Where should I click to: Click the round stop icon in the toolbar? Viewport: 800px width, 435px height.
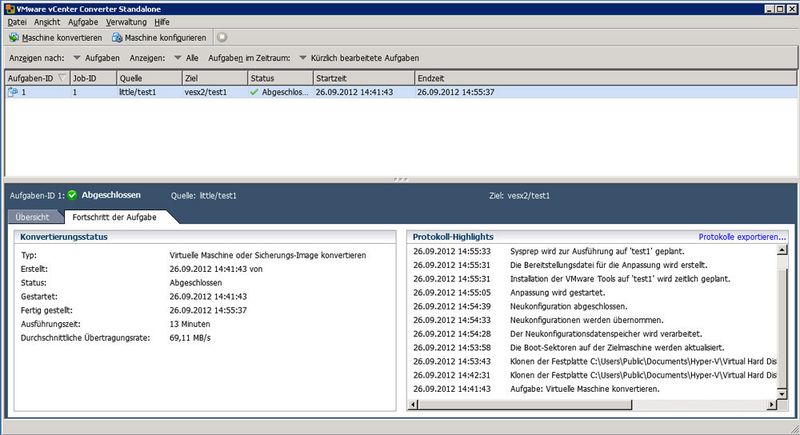tap(222, 37)
